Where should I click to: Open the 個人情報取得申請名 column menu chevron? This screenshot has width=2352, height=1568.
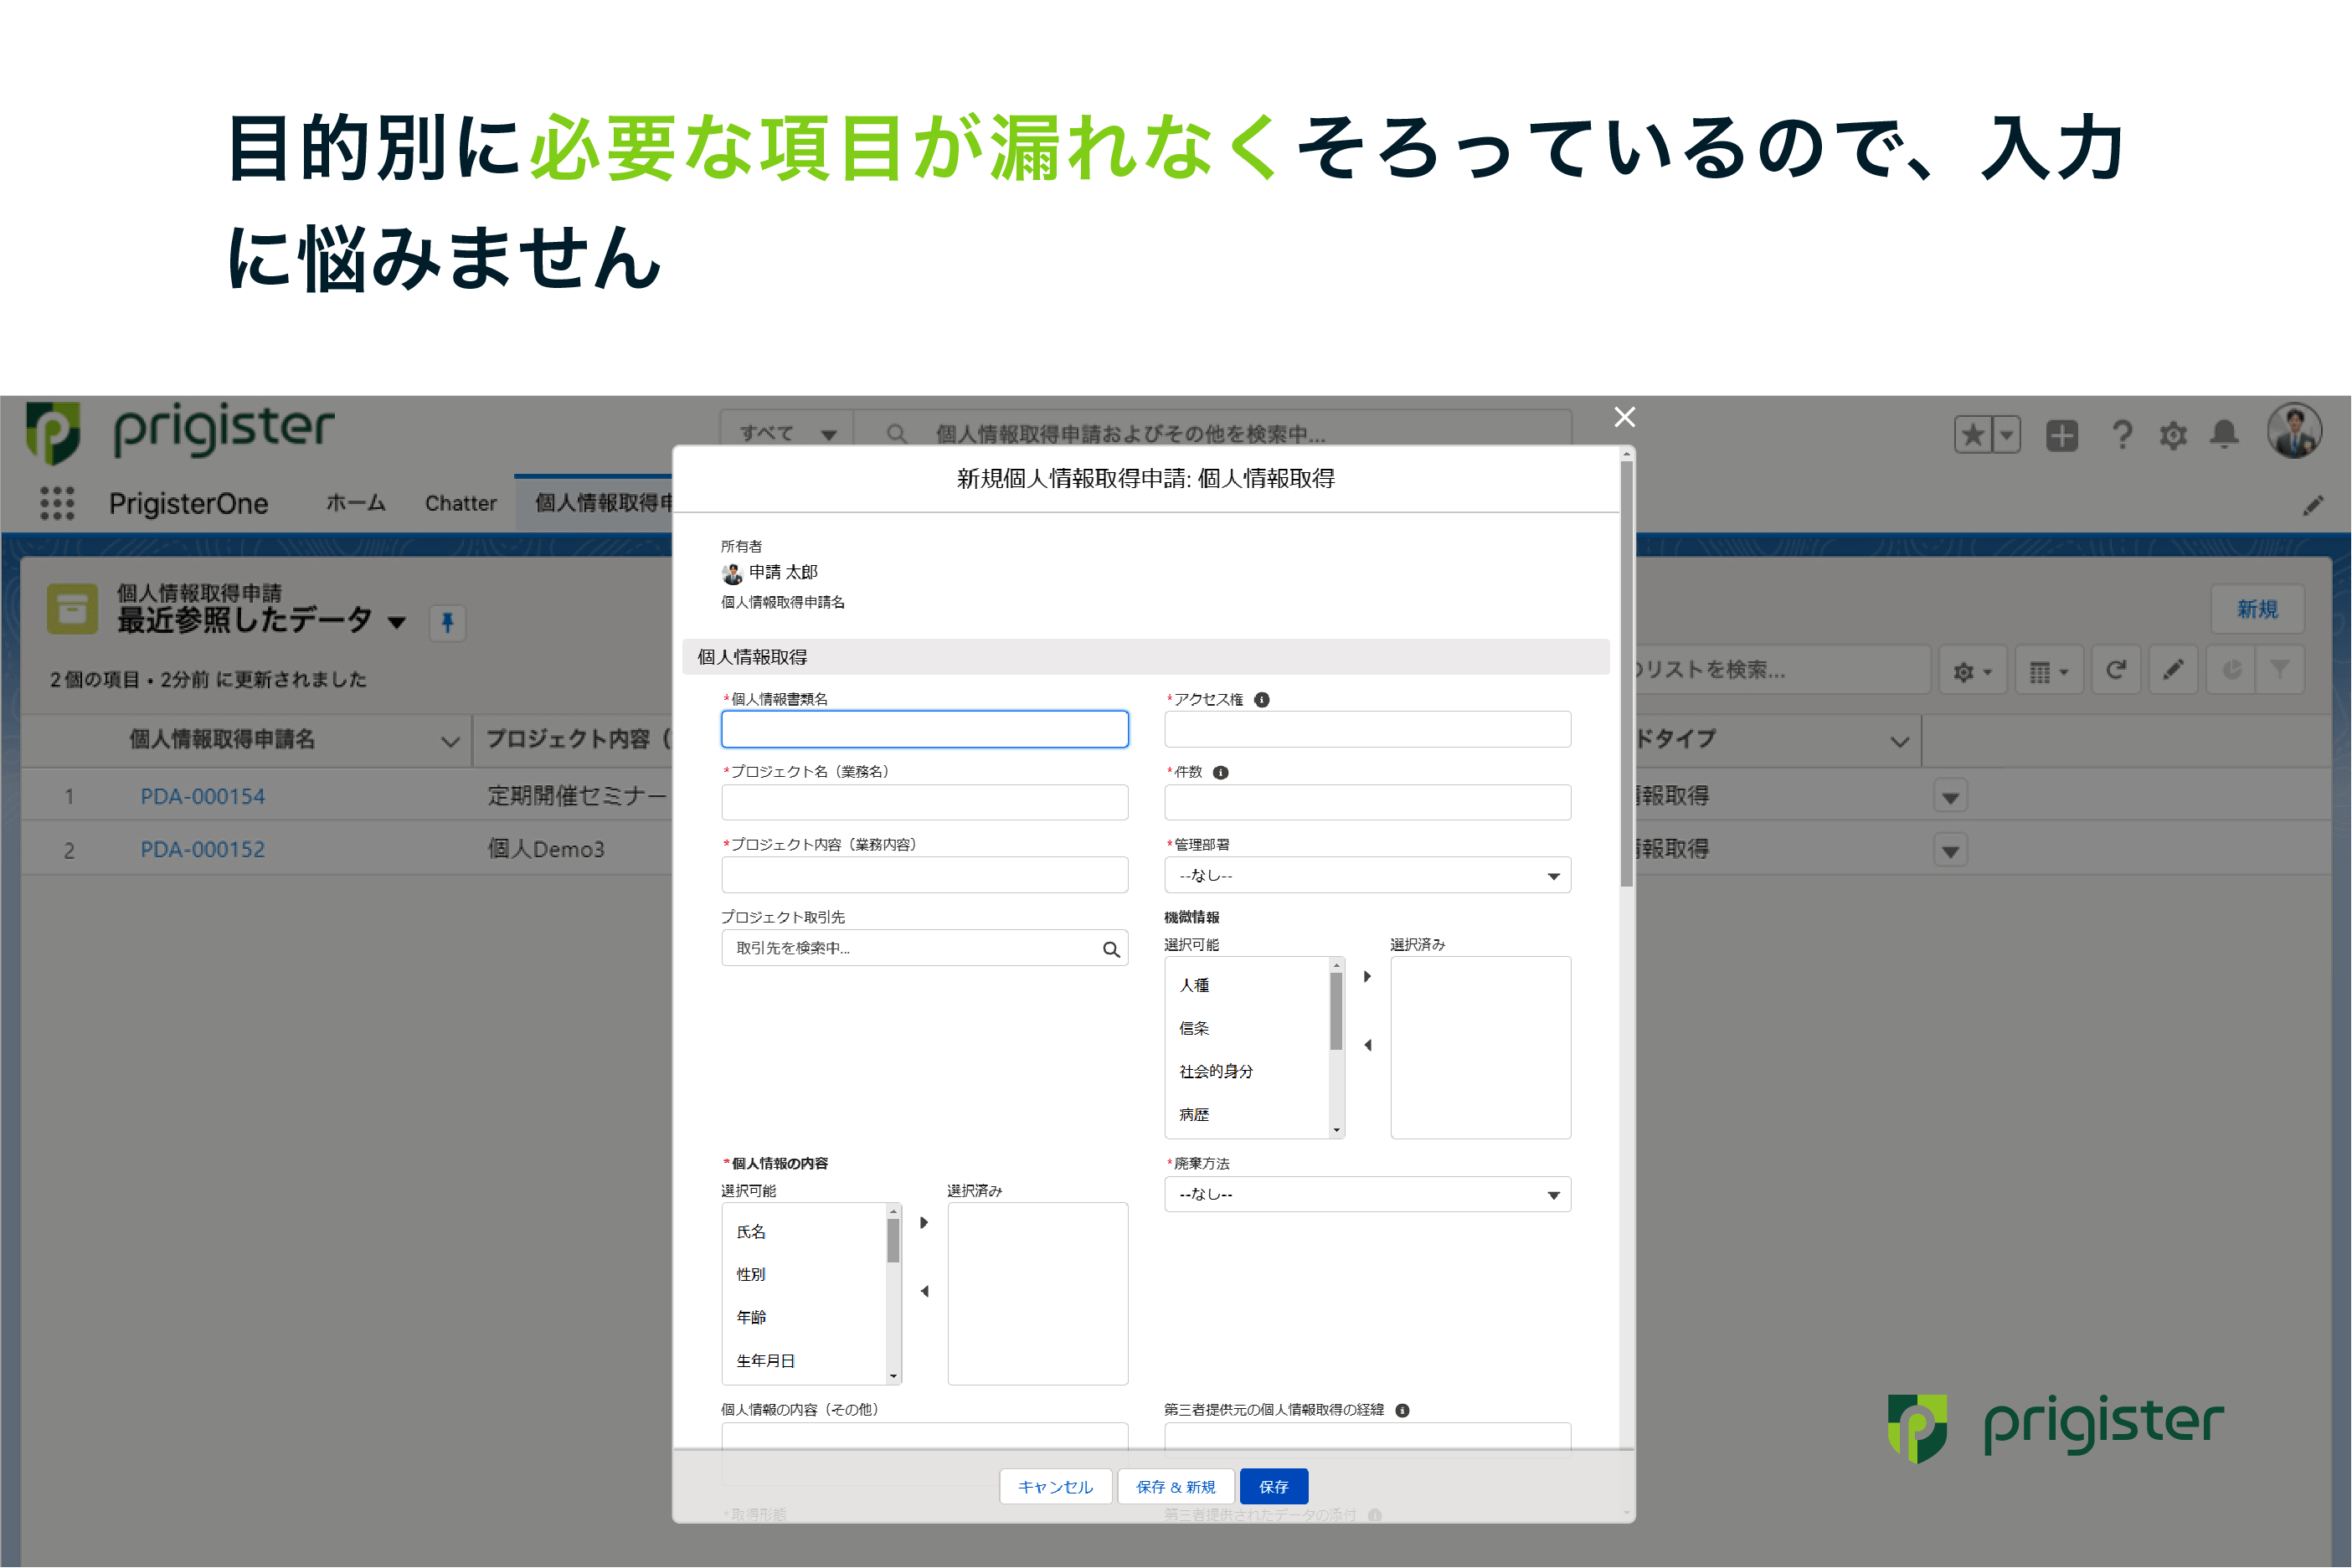tap(450, 741)
